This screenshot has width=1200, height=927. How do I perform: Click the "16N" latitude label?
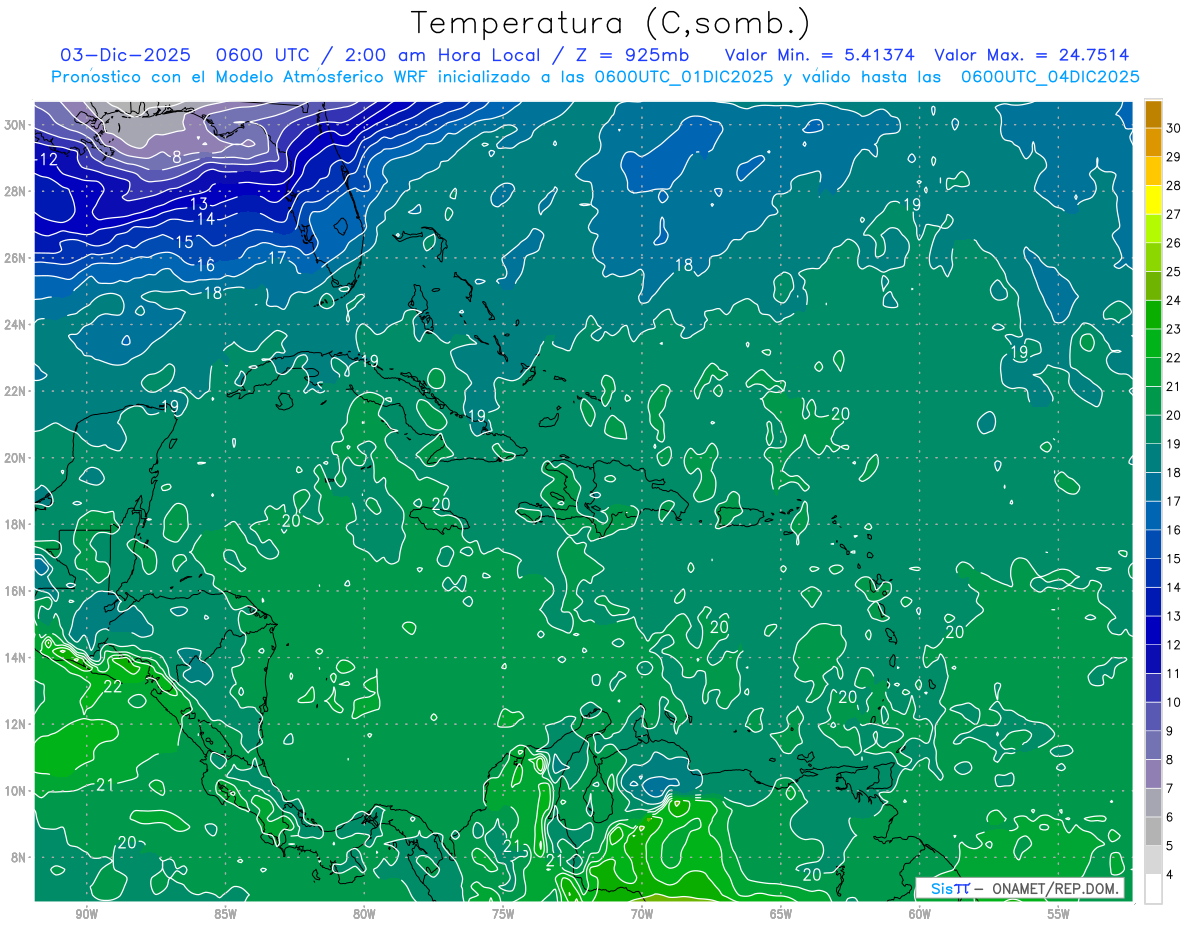click(17, 591)
